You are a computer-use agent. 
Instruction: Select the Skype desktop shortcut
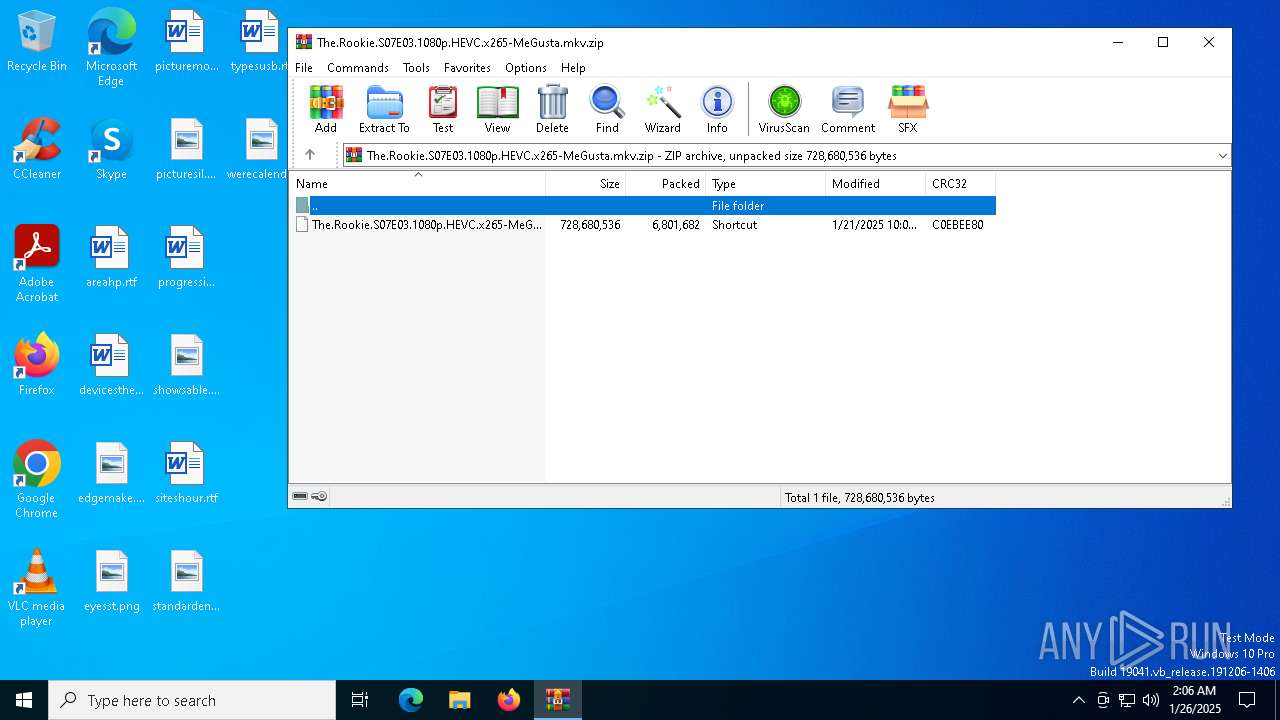[x=111, y=149]
